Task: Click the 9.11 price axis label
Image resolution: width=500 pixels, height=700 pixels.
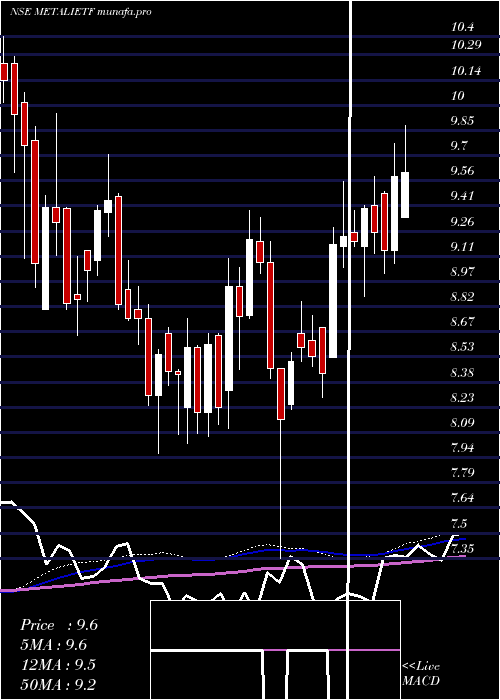Action: click(x=464, y=246)
